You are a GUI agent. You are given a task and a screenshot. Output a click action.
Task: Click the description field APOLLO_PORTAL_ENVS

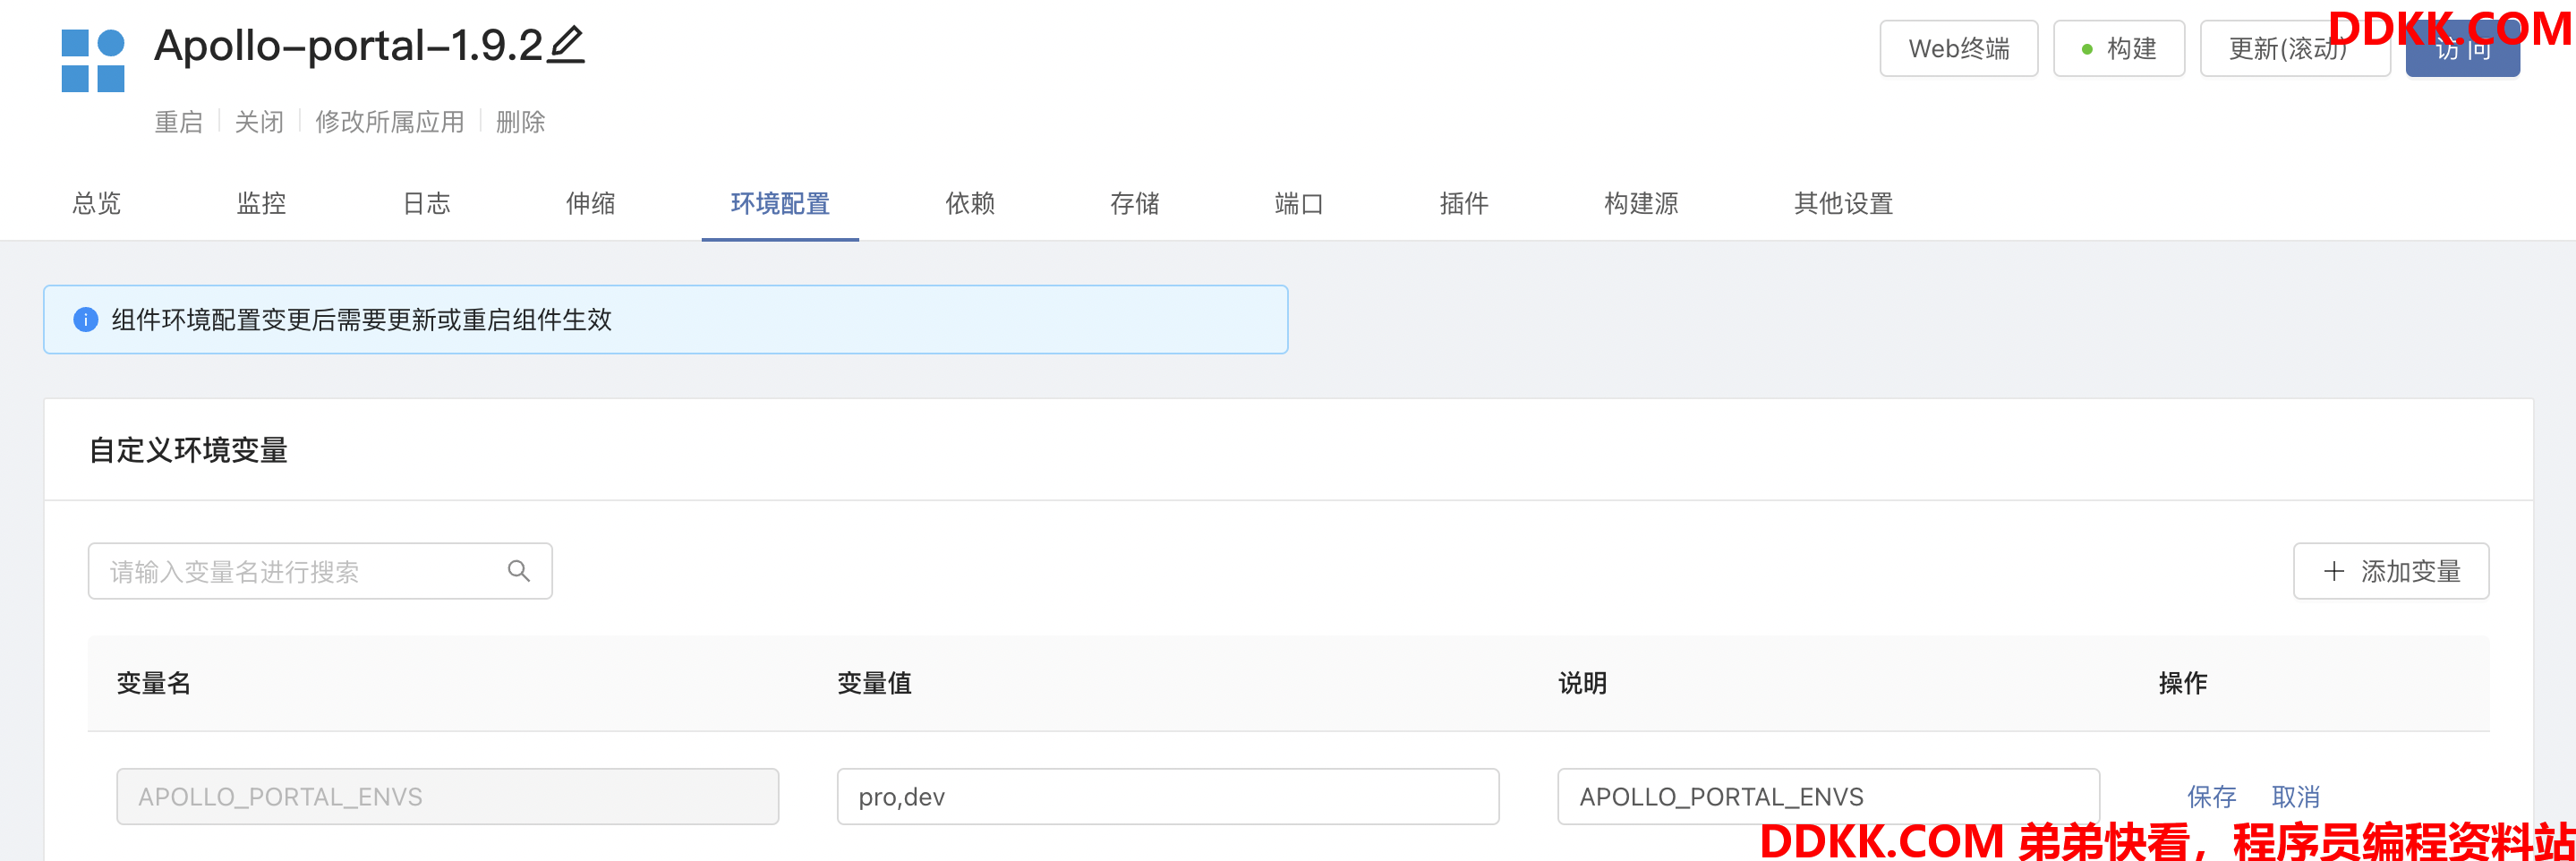[1828, 796]
